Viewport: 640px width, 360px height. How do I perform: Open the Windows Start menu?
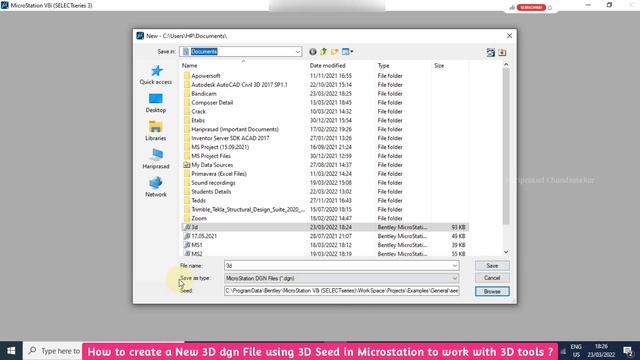pyautogui.click(x=11, y=351)
